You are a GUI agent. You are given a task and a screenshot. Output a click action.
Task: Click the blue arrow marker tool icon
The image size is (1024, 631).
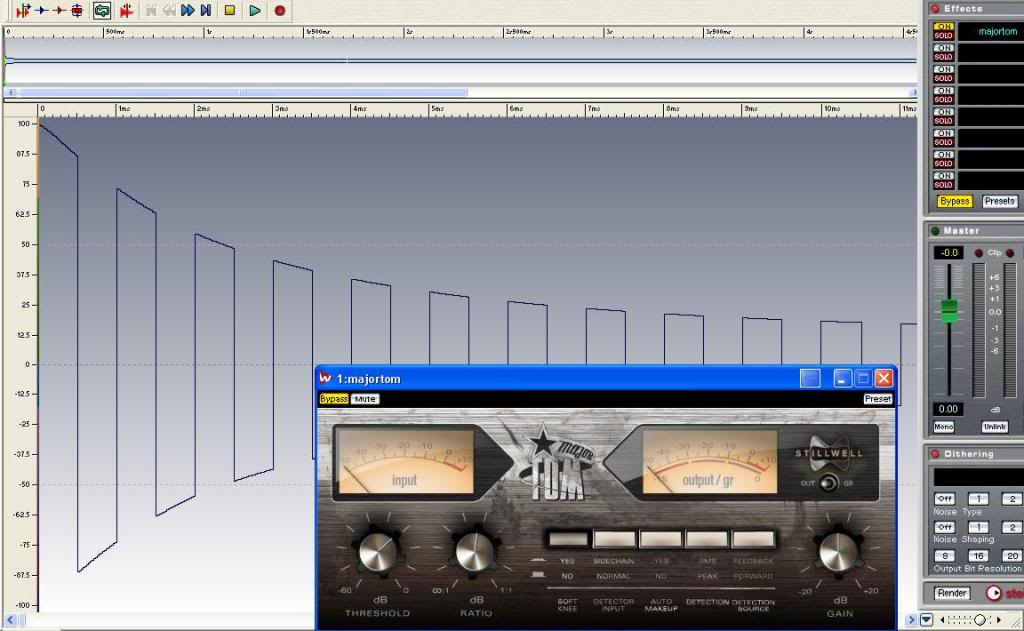pos(42,10)
